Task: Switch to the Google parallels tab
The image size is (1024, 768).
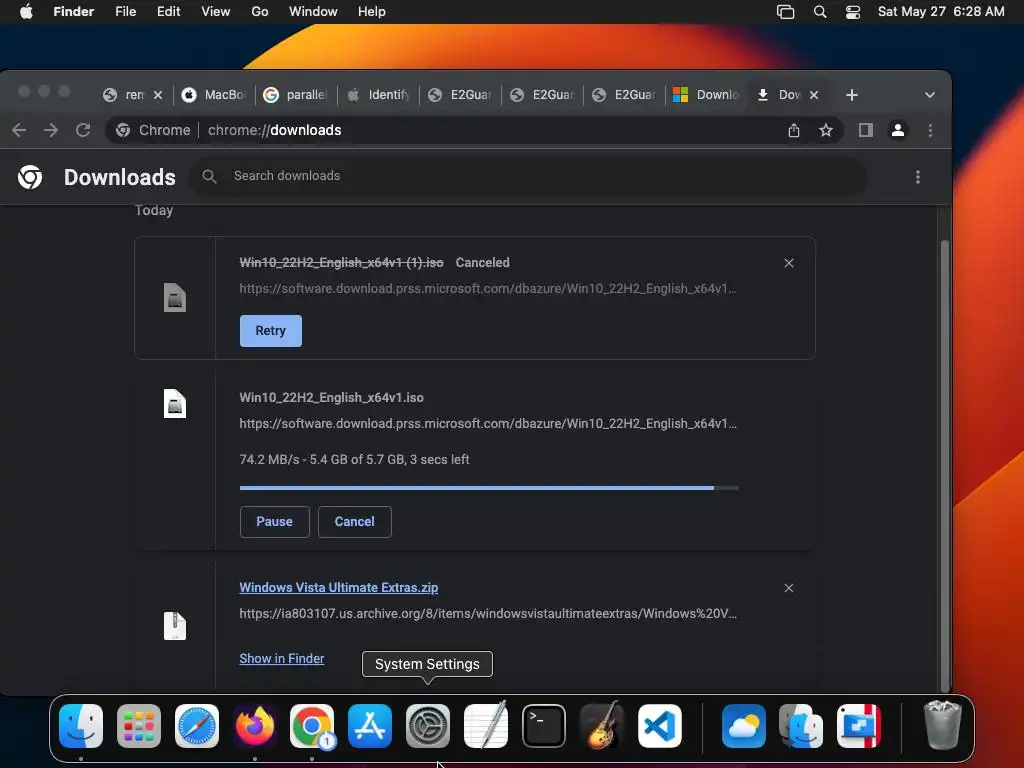Action: pyautogui.click(x=296, y=95)
